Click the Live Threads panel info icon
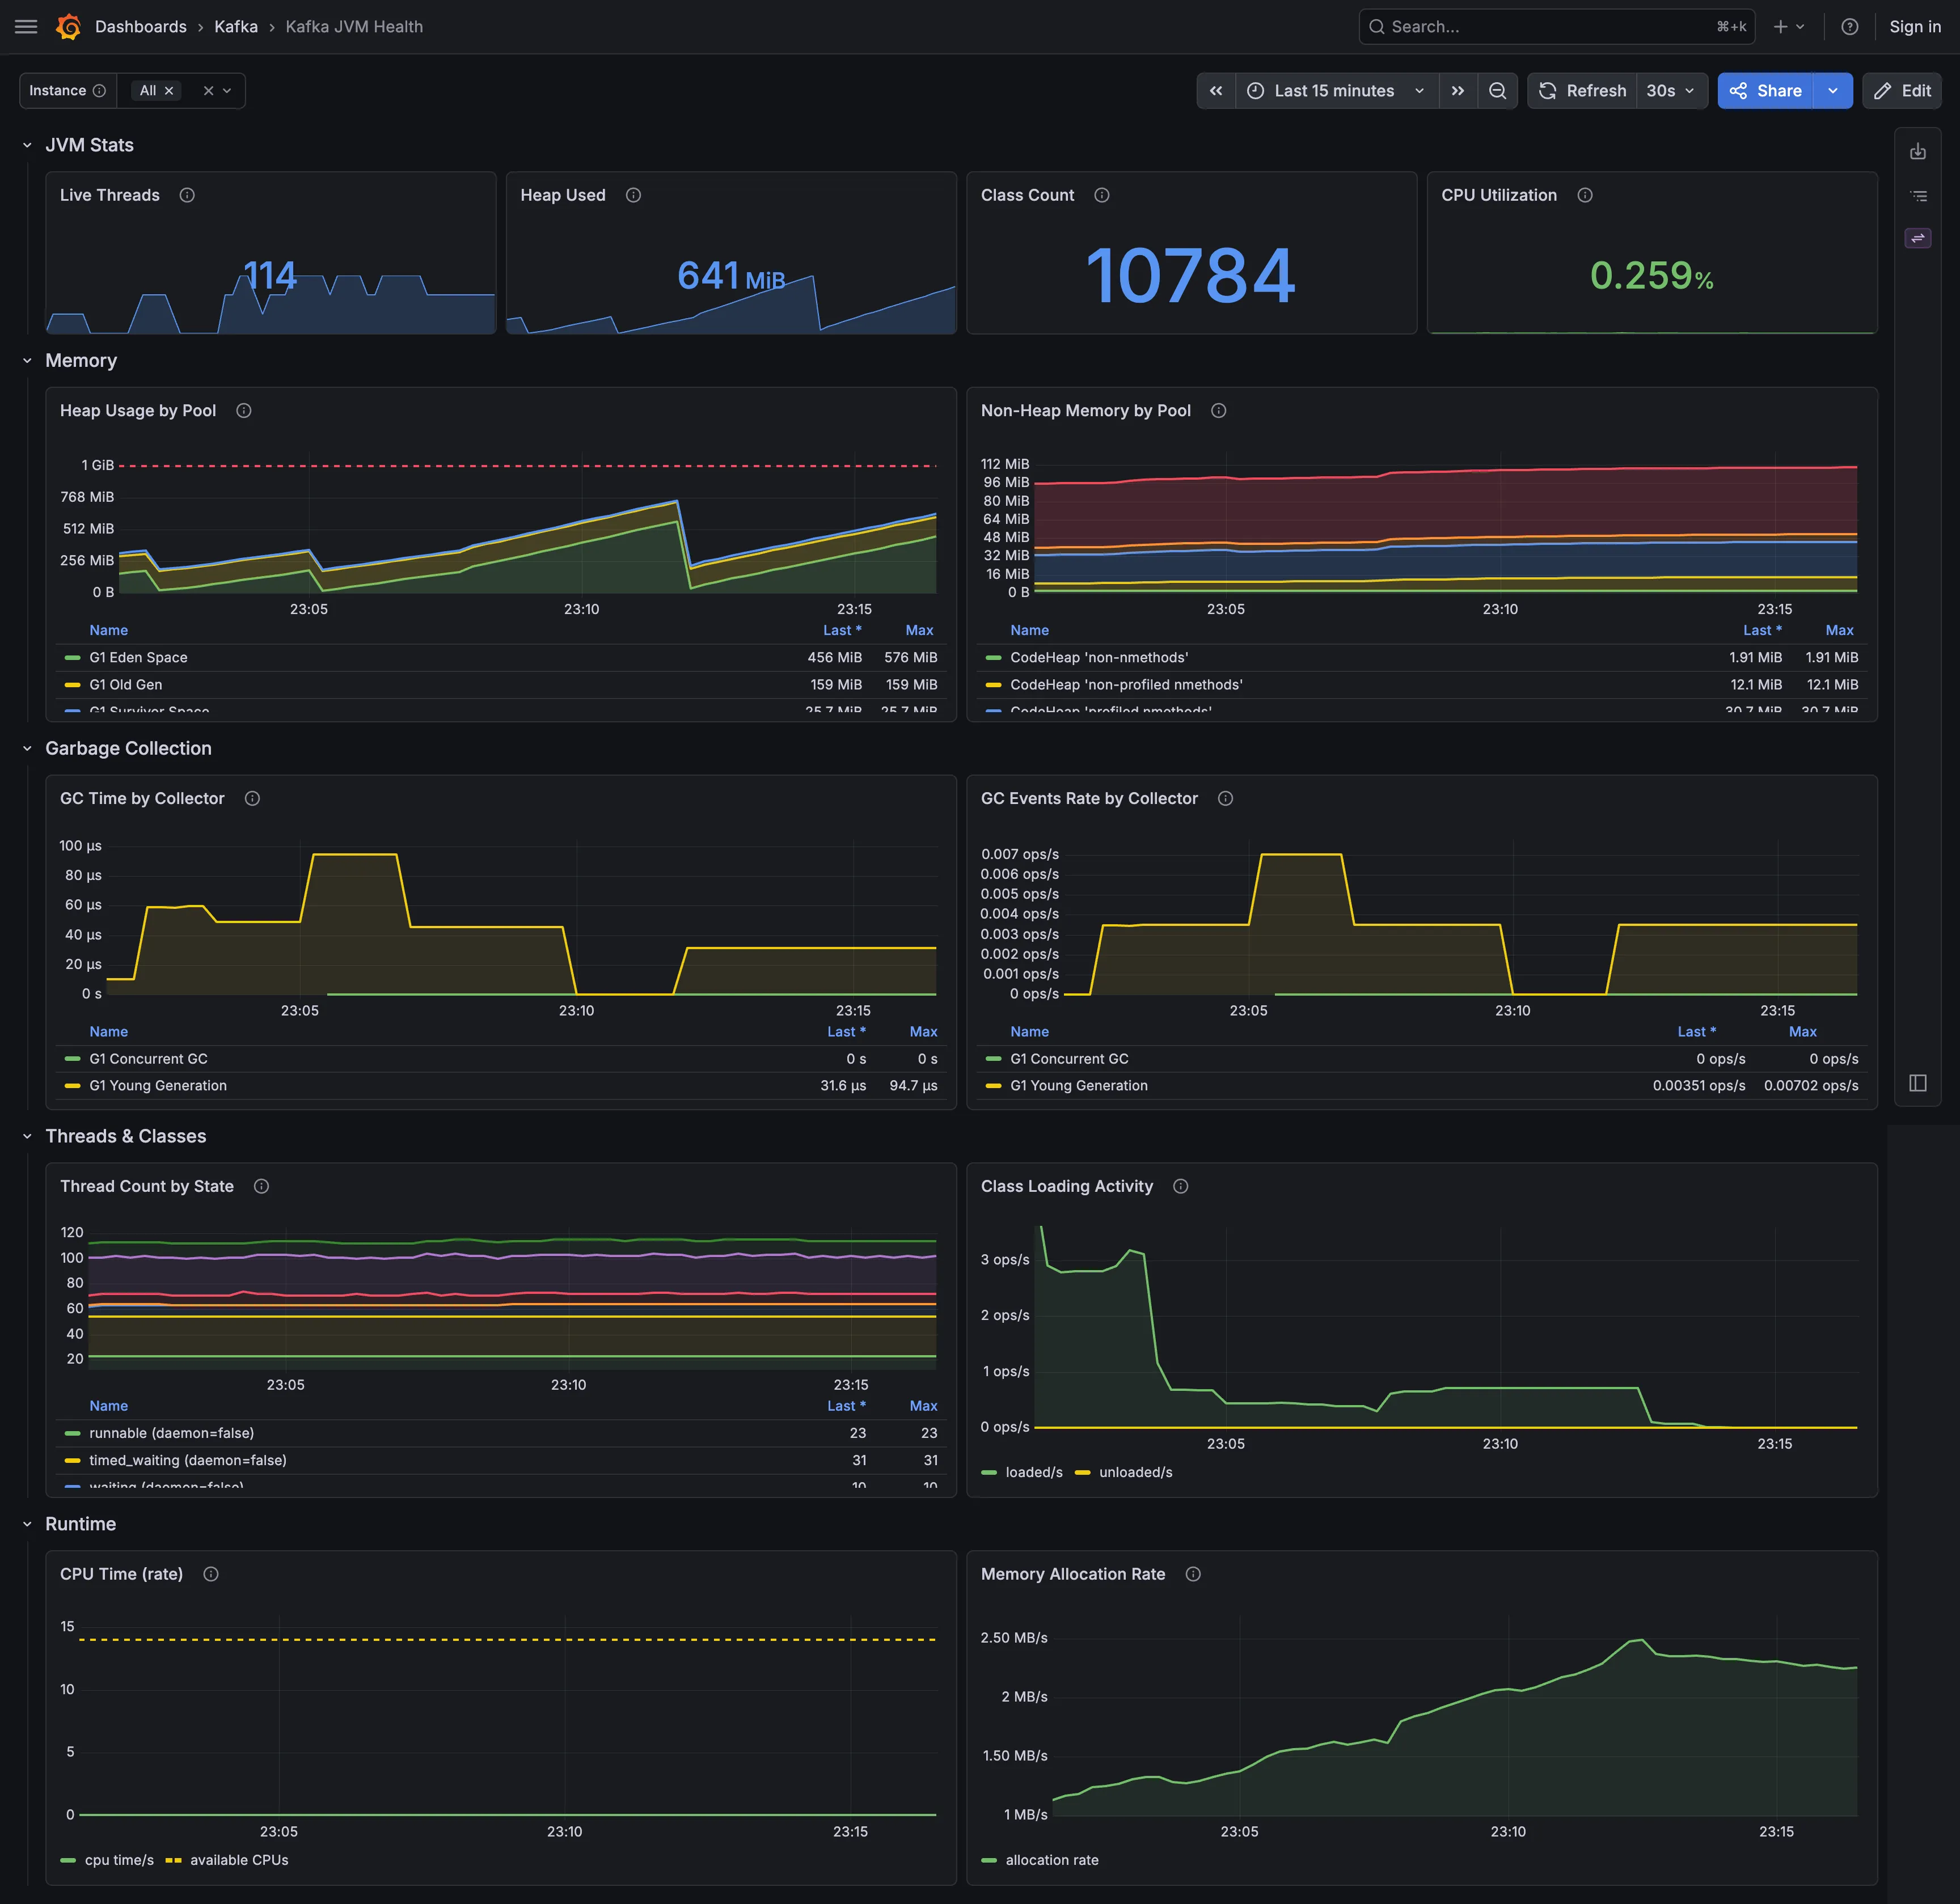 [187, 195]
